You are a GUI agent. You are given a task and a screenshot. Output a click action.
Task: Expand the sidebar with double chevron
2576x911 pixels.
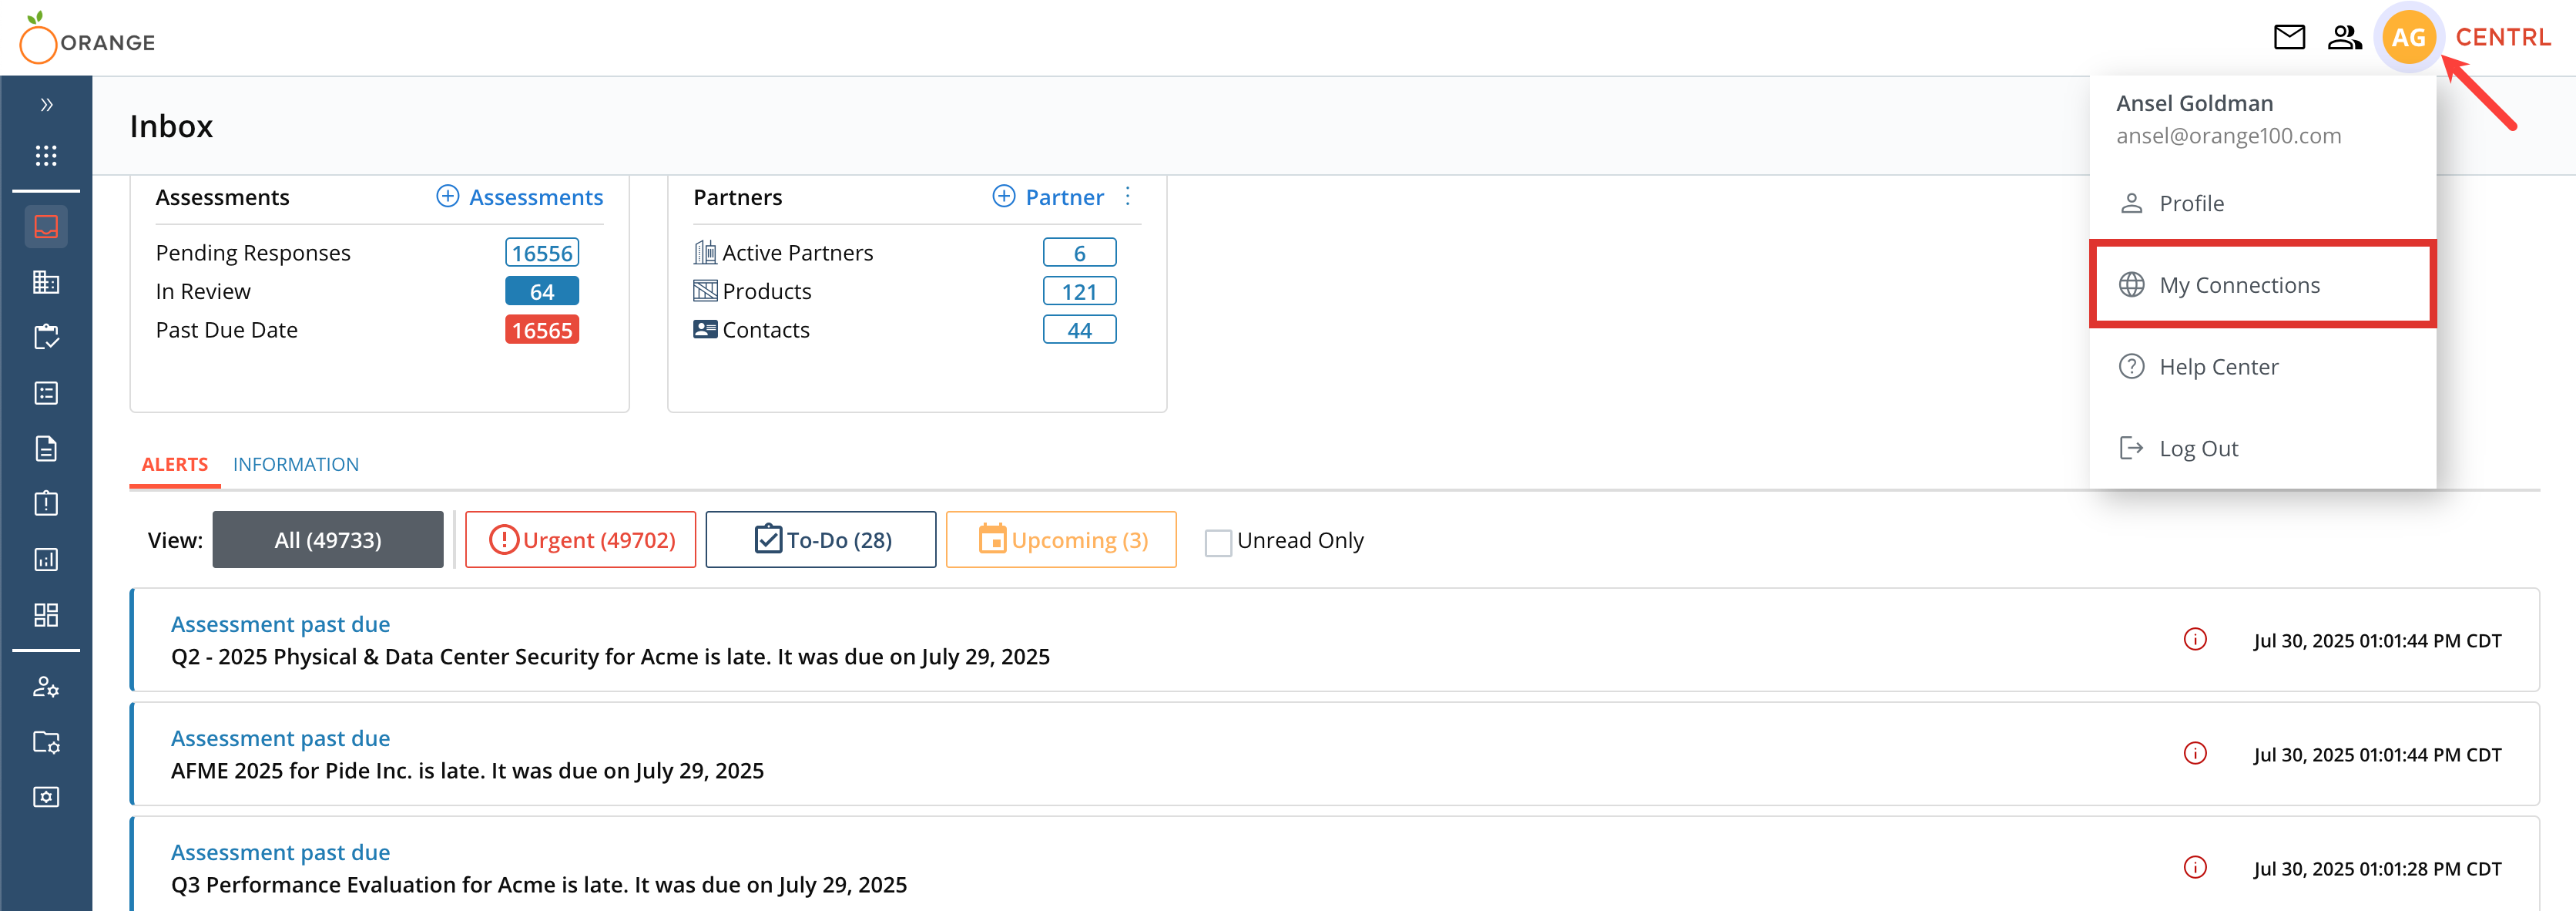(46, 105)
